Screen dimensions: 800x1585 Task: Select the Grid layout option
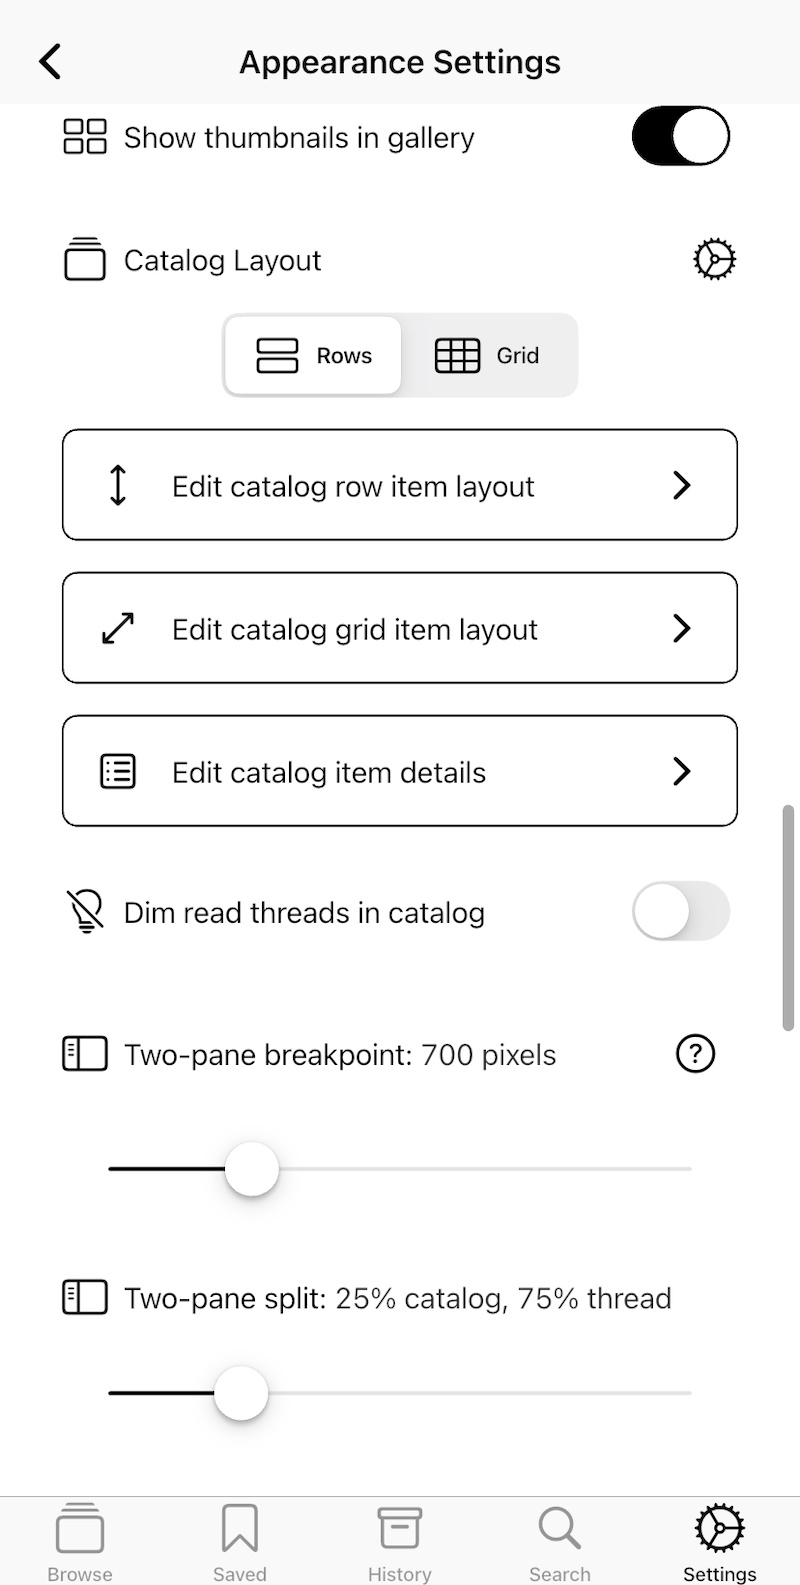[x=488, y=356]
